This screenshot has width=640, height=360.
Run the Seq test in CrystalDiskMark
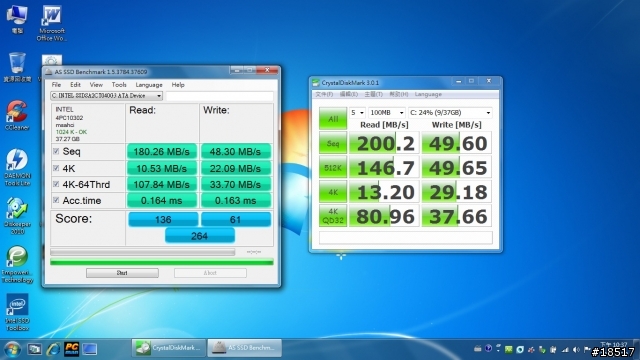coord(333,143)
